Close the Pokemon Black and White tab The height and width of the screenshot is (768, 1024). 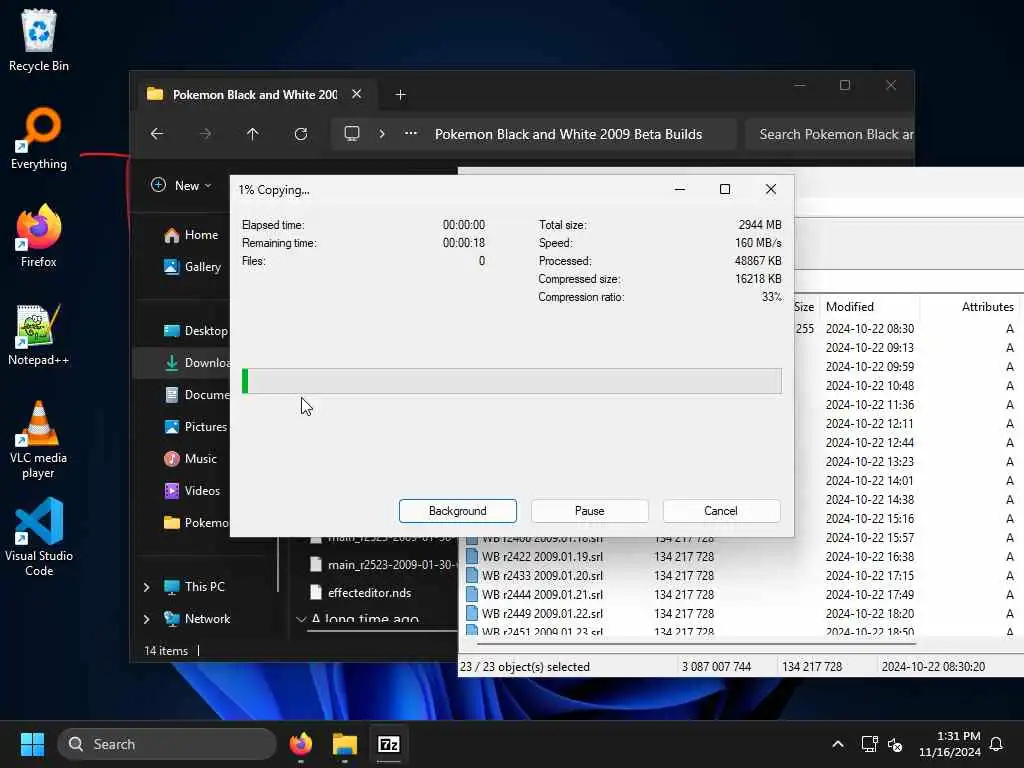(357, 94)
